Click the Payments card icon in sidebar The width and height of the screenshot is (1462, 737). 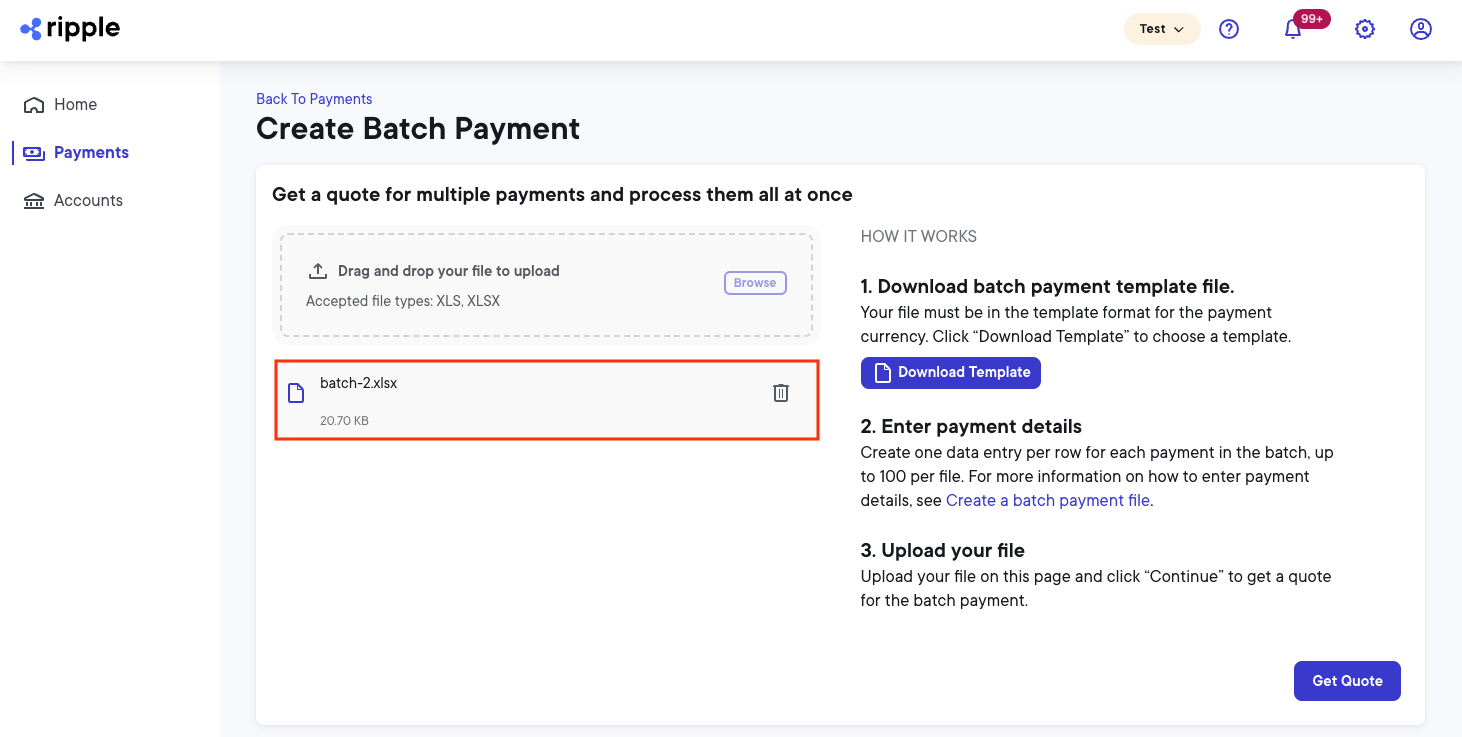click(x=33, y=152)
